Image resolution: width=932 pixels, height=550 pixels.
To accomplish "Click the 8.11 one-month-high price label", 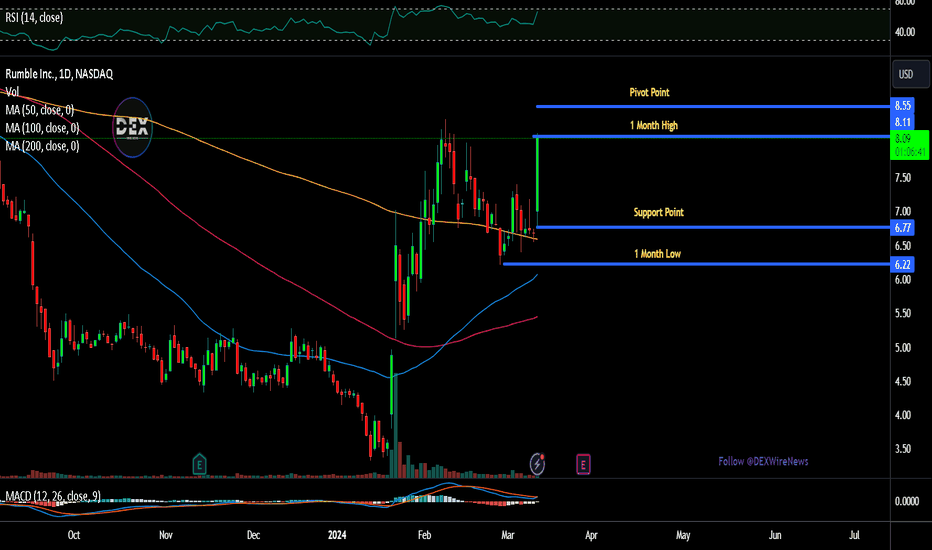I will (x=902, y=122).
